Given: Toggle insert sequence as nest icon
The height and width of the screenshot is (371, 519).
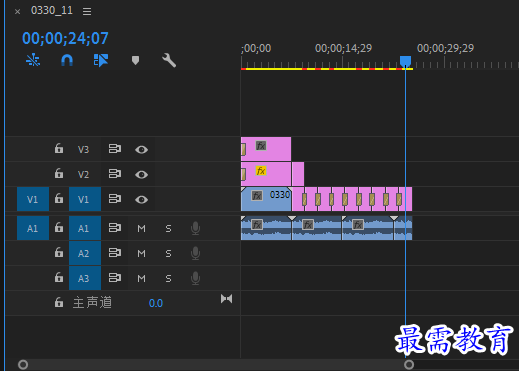Looking at the screenshot, I should point(33,60).
